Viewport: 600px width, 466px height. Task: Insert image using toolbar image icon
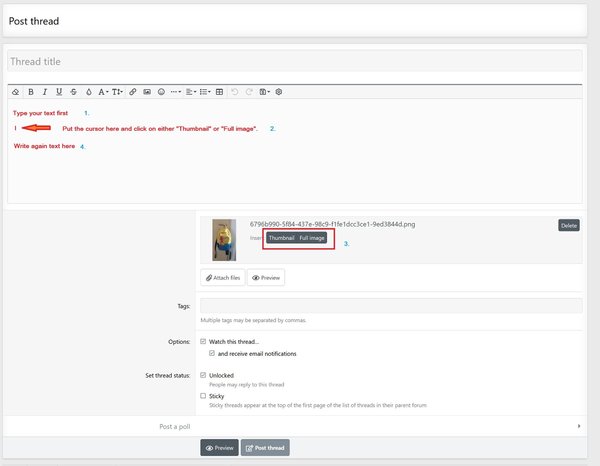(147, 91)
